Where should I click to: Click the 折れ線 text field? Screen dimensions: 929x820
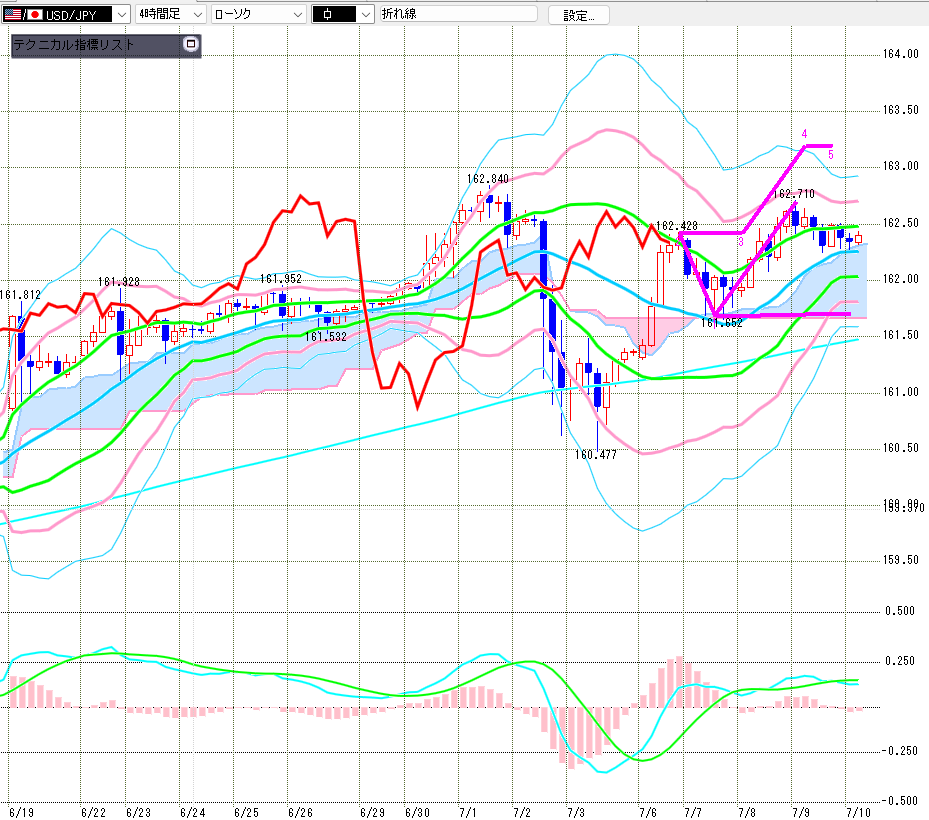459,14
